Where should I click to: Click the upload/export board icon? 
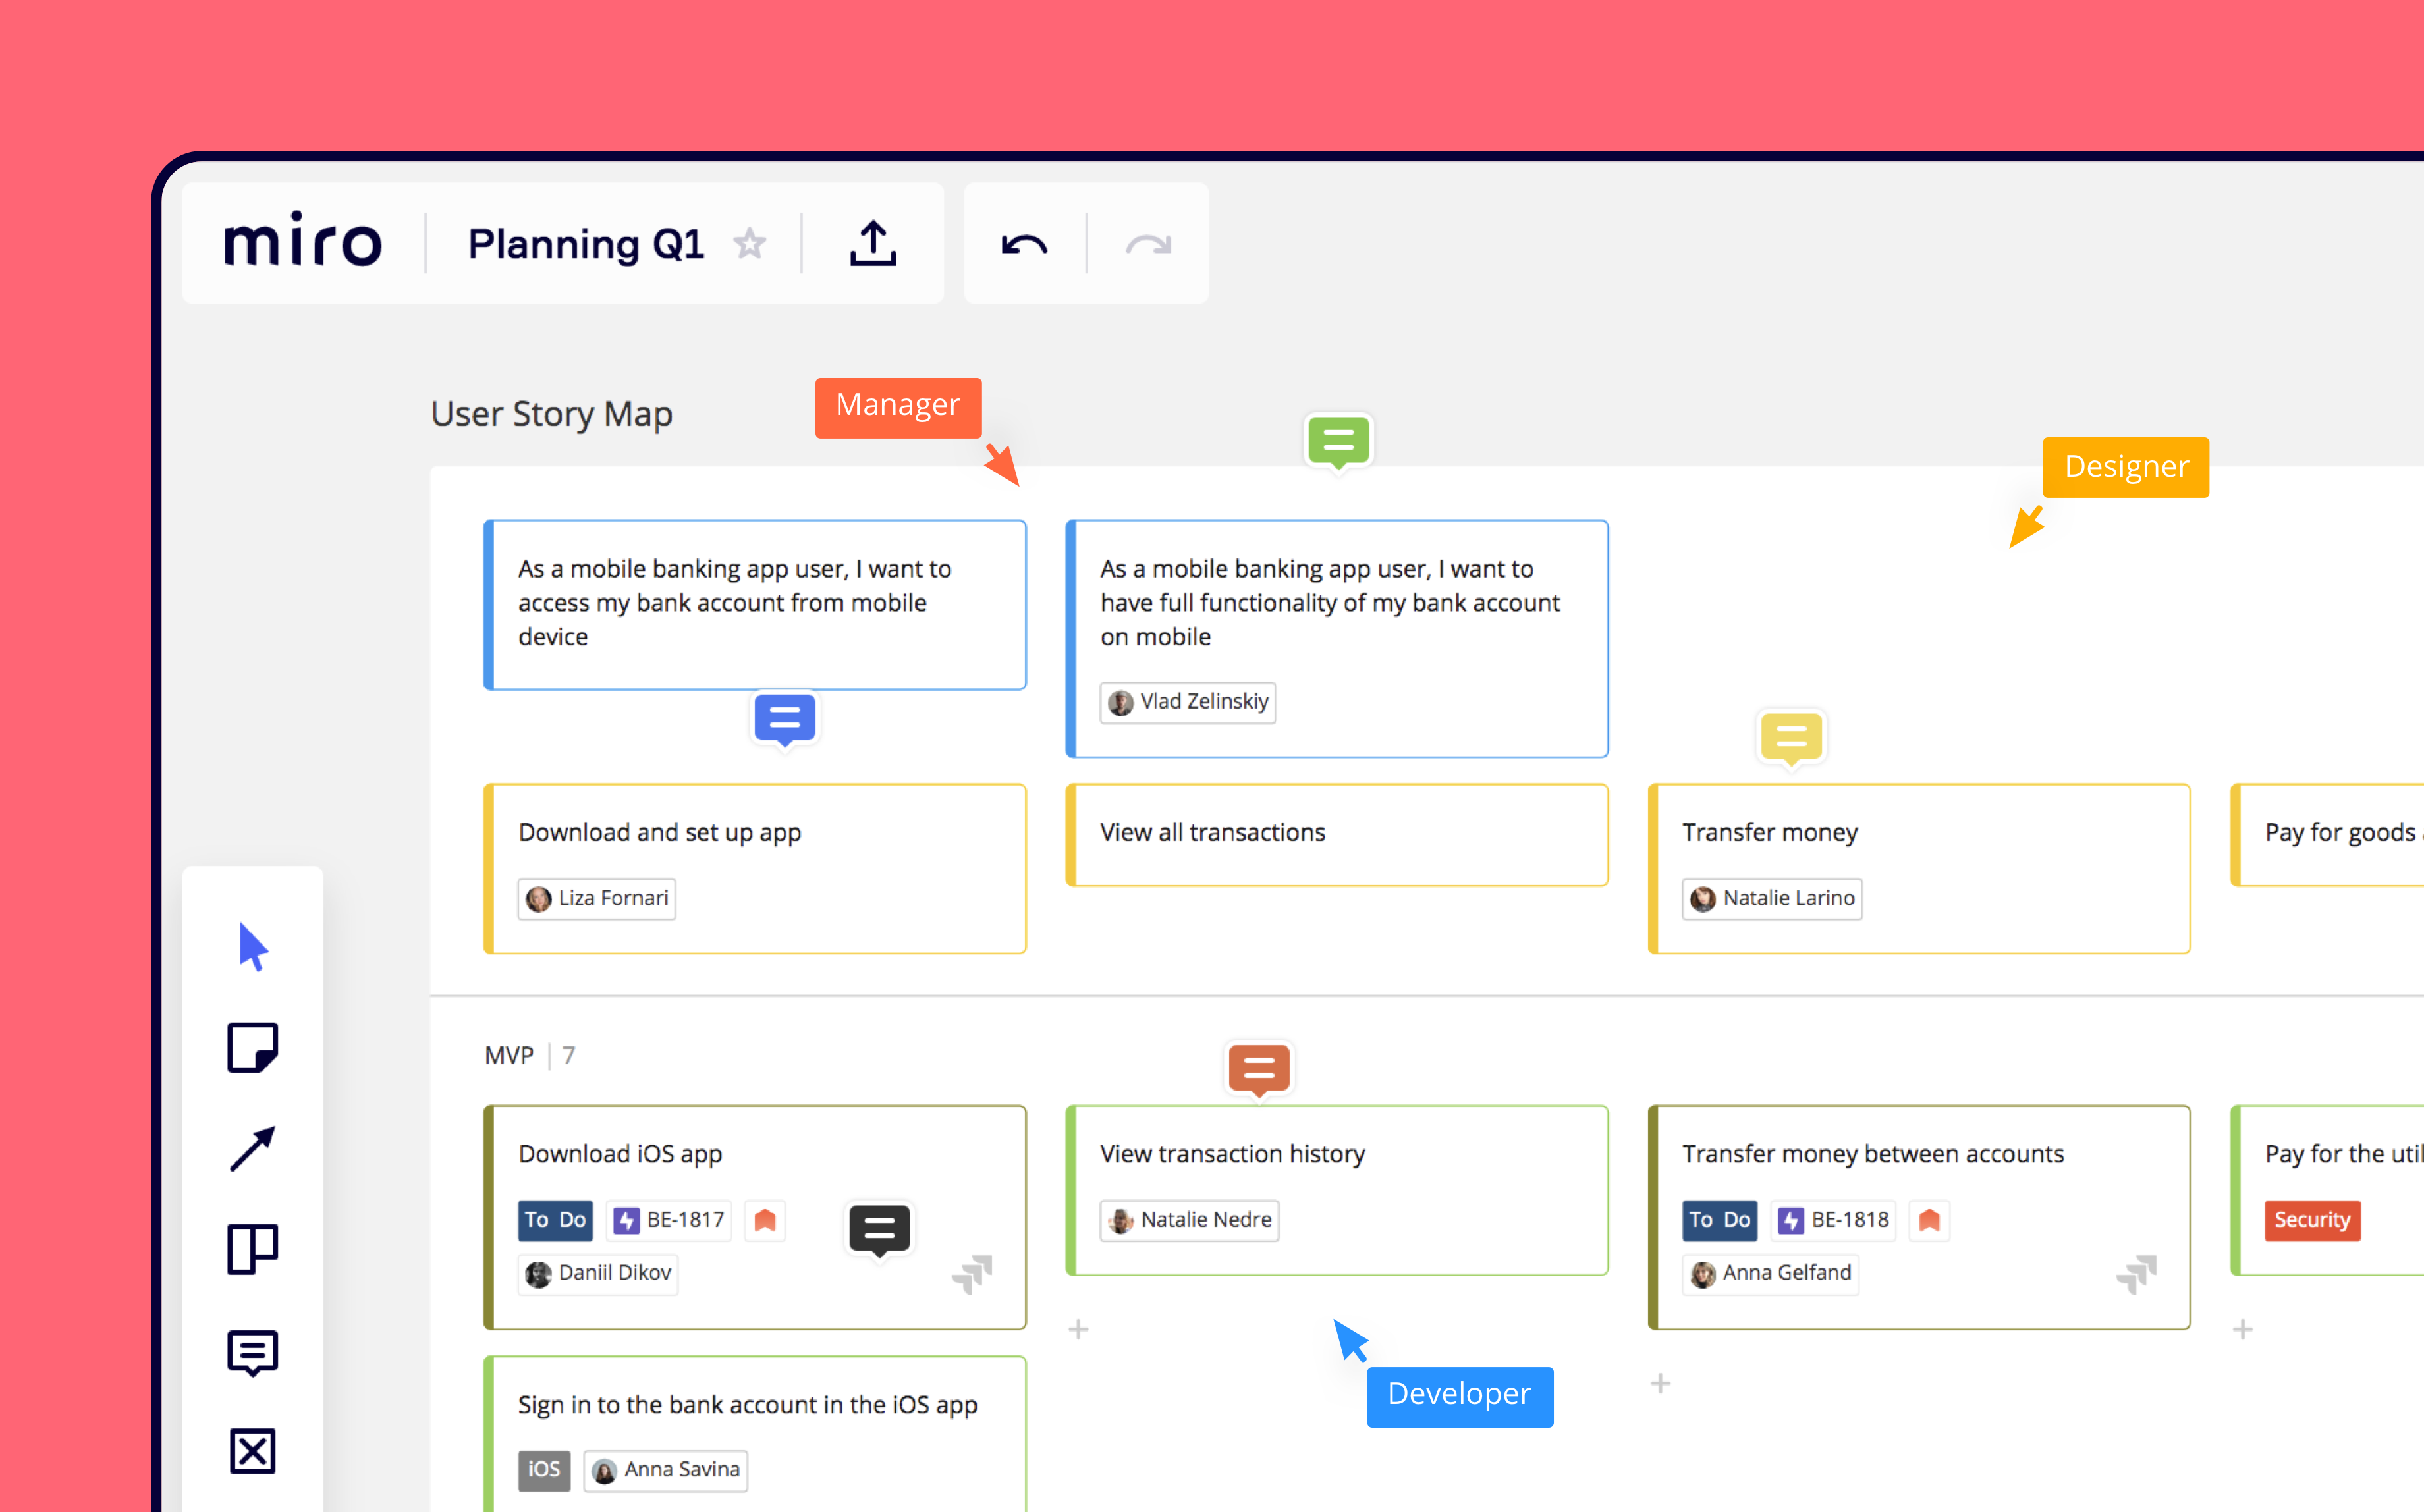coord(872,242)
